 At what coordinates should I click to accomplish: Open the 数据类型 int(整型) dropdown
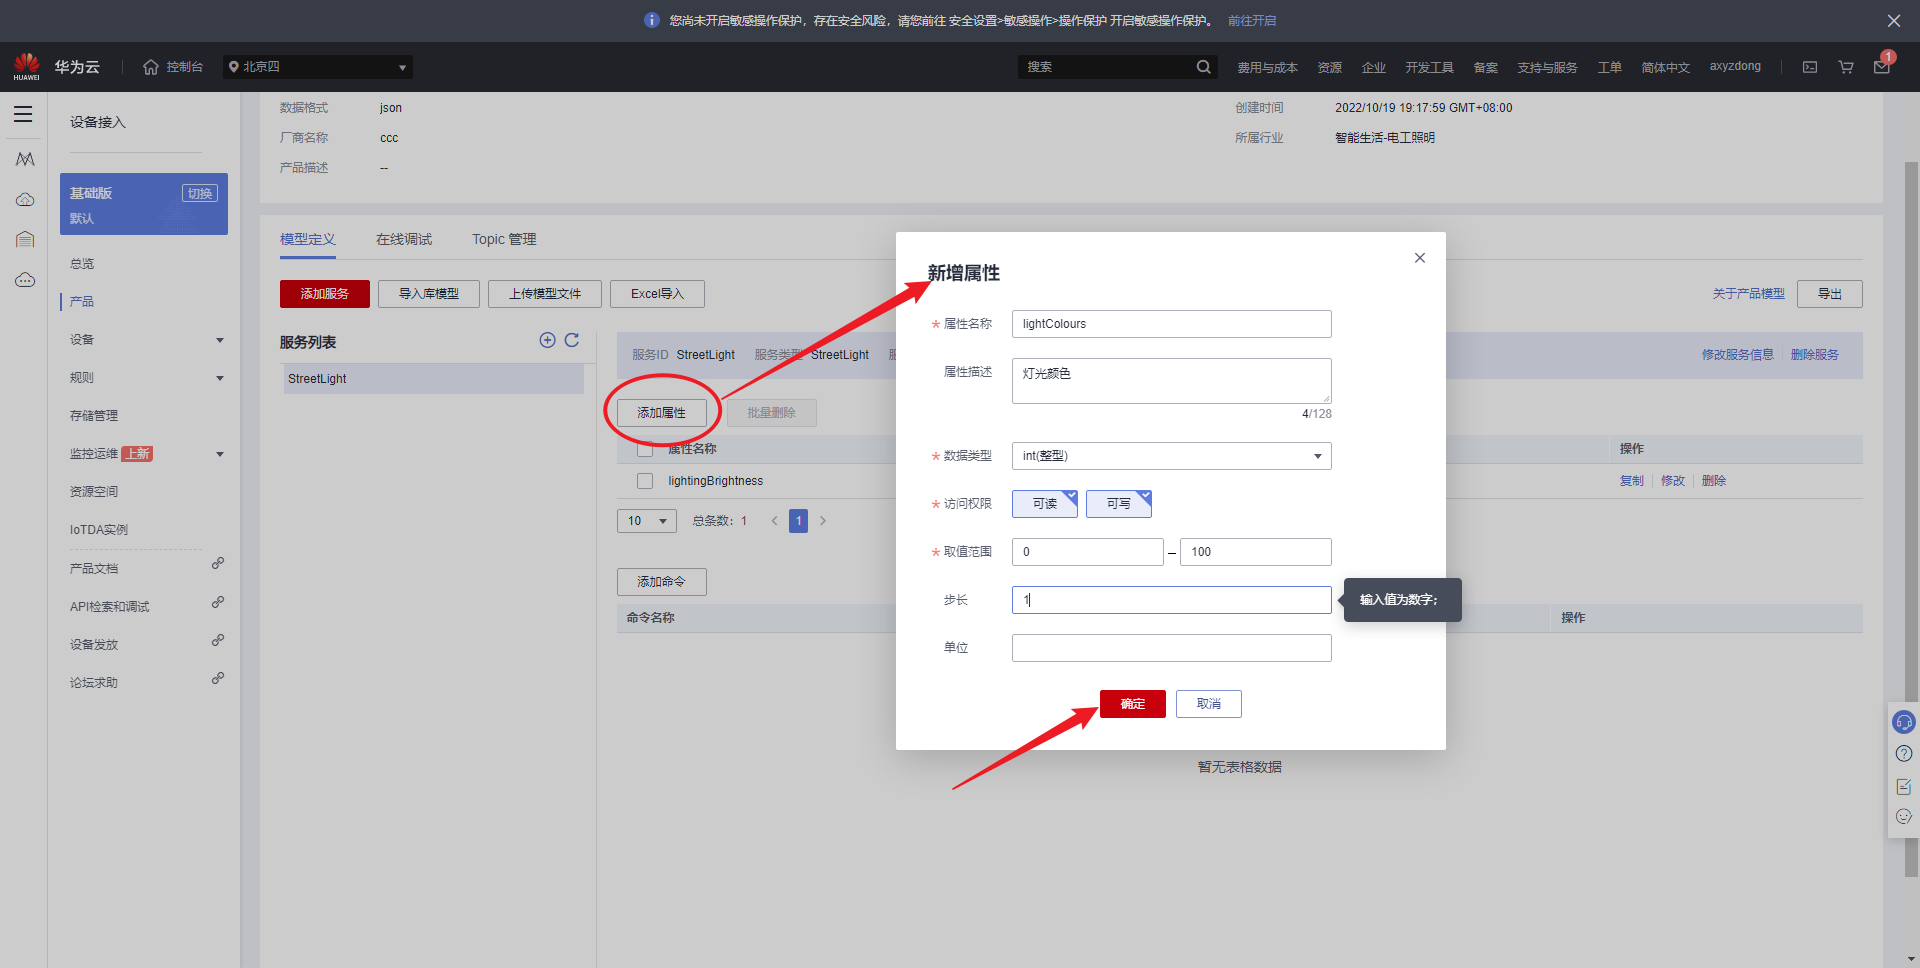1172,456
